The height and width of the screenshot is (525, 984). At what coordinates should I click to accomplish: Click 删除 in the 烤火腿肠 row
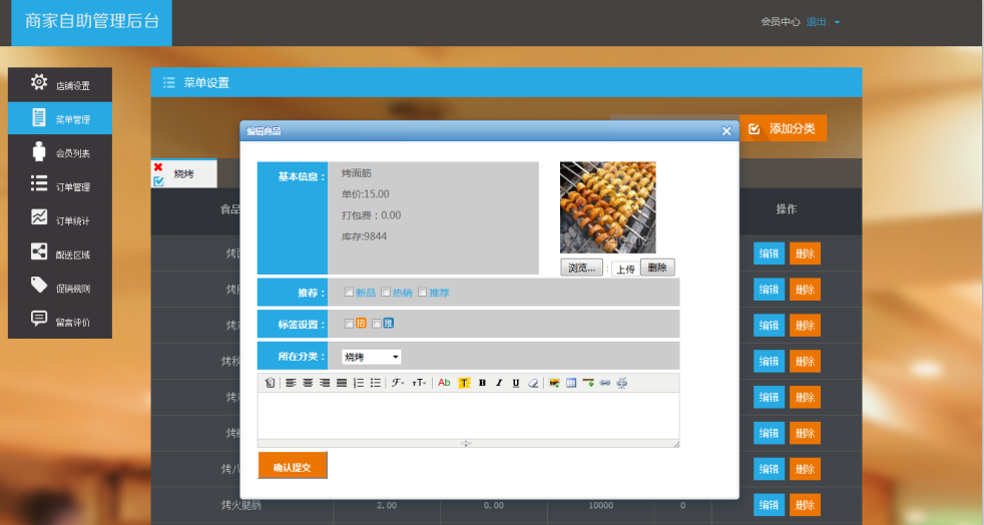(x=805, y=505)
